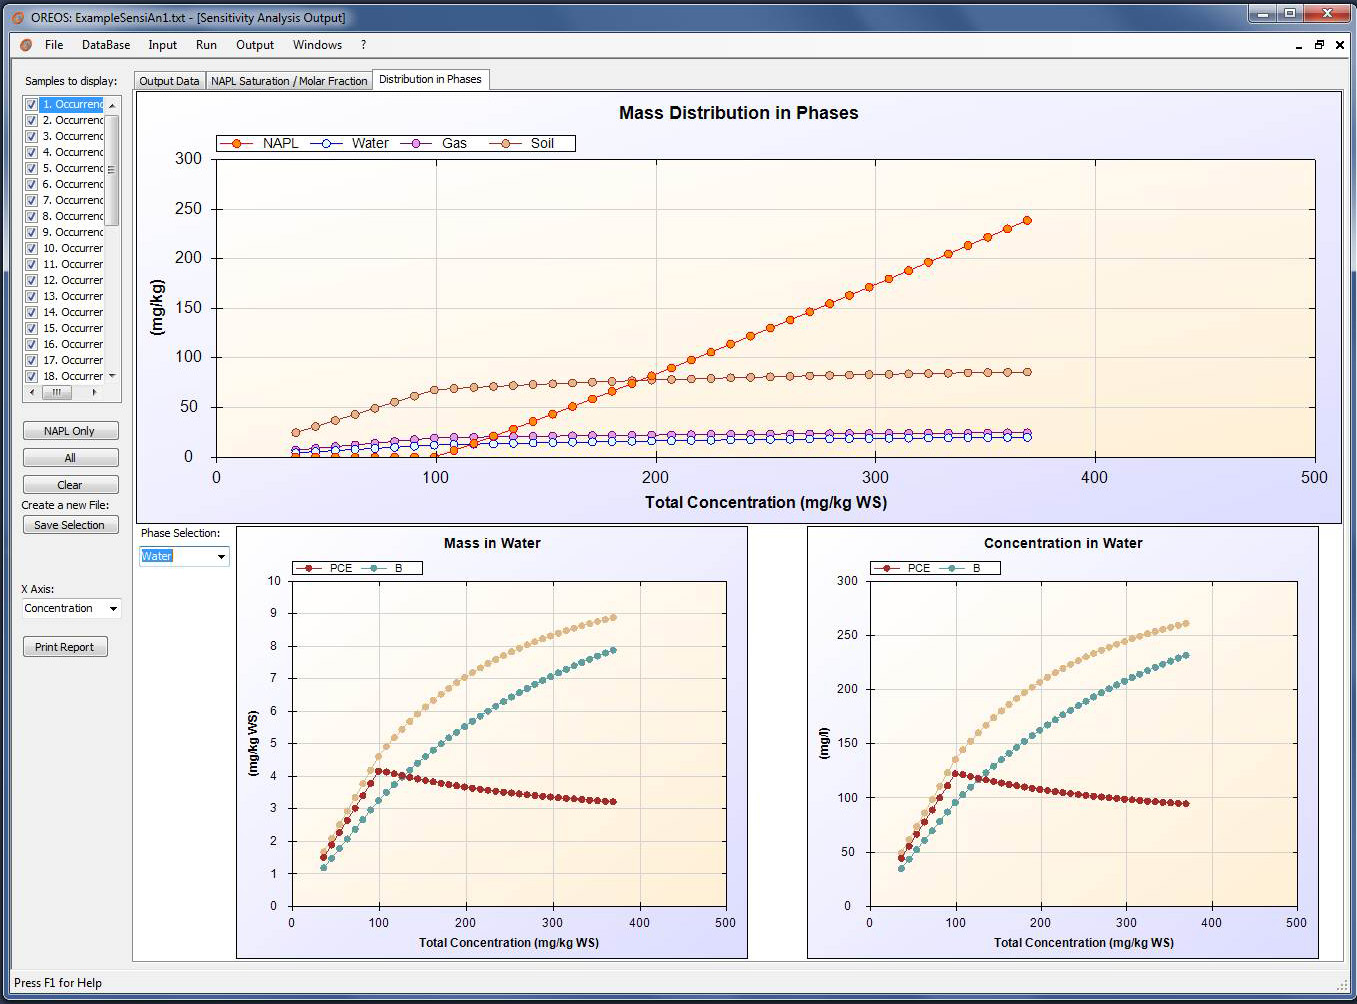Toggle the 5. Occurrence sample checkbox
Screen dimensions: 1357x1004
(x=32, y=168)
